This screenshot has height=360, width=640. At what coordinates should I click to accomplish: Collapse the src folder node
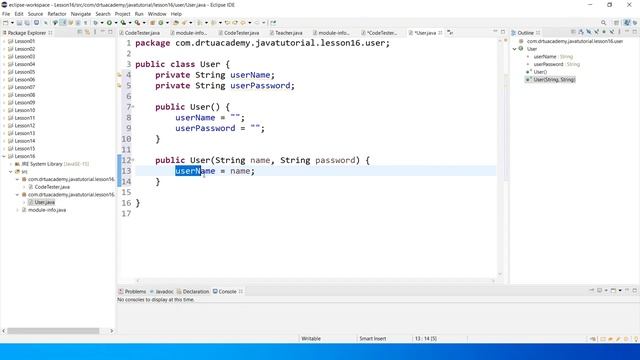pyautogui.click(x=11, y=172)
